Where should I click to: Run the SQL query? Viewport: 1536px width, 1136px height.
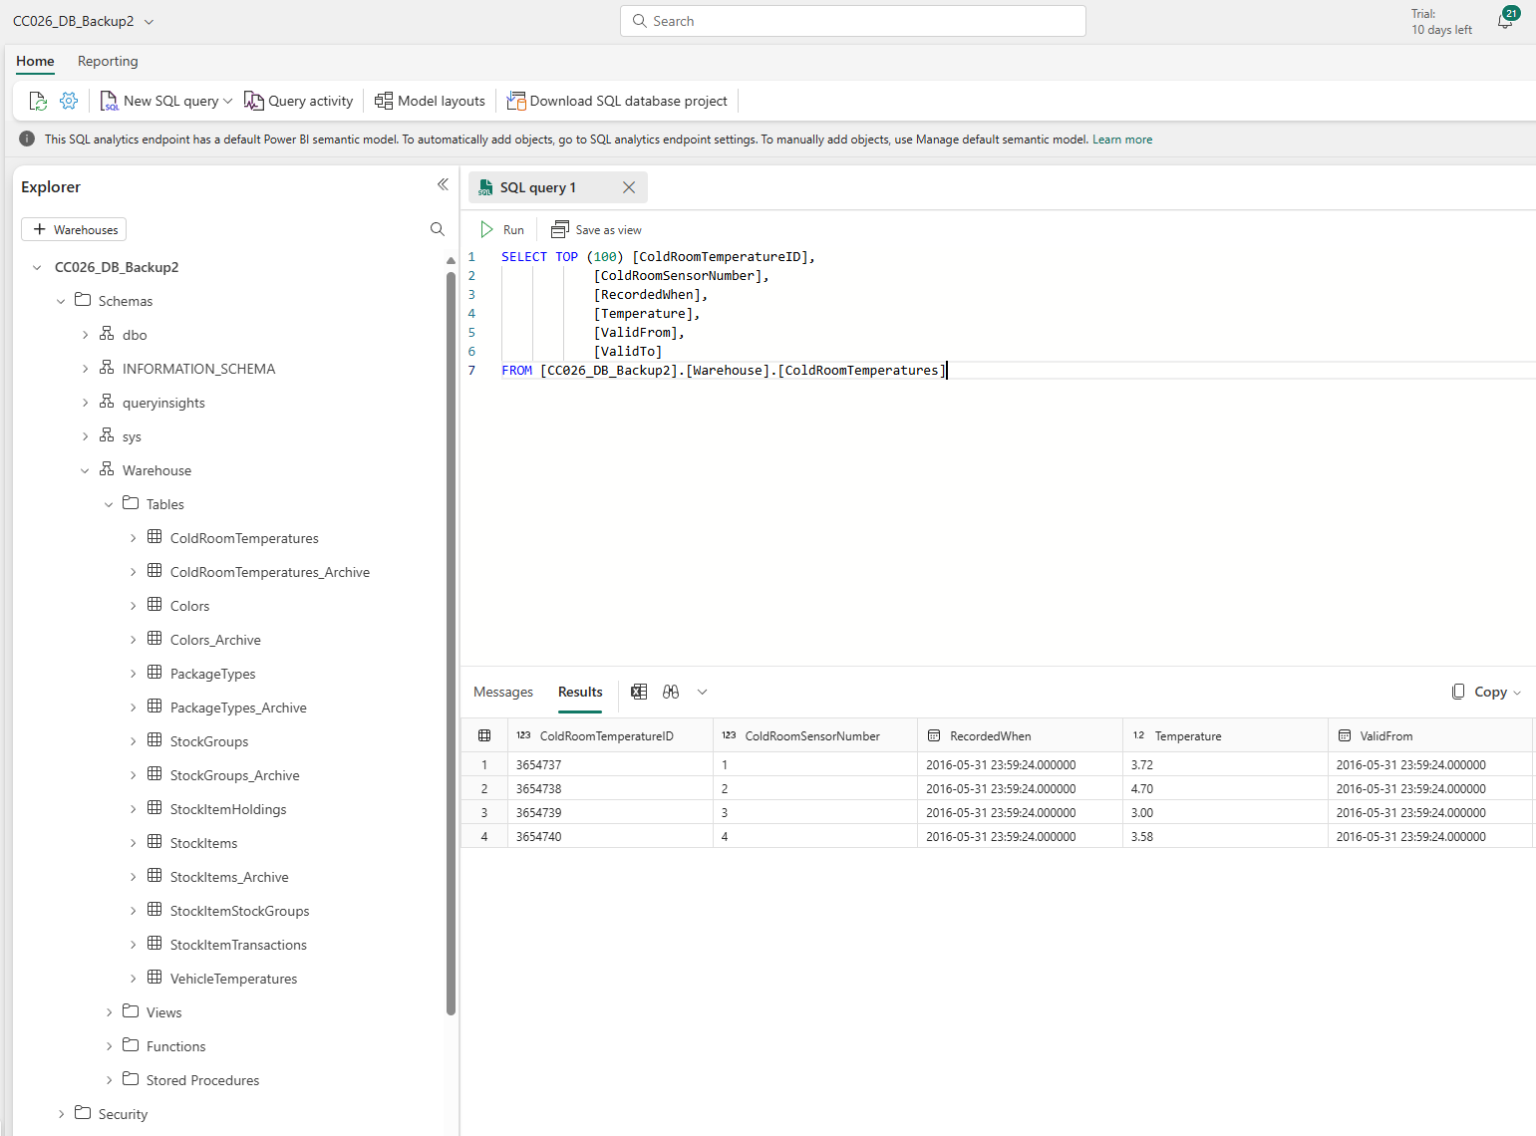tap(503, 229)
